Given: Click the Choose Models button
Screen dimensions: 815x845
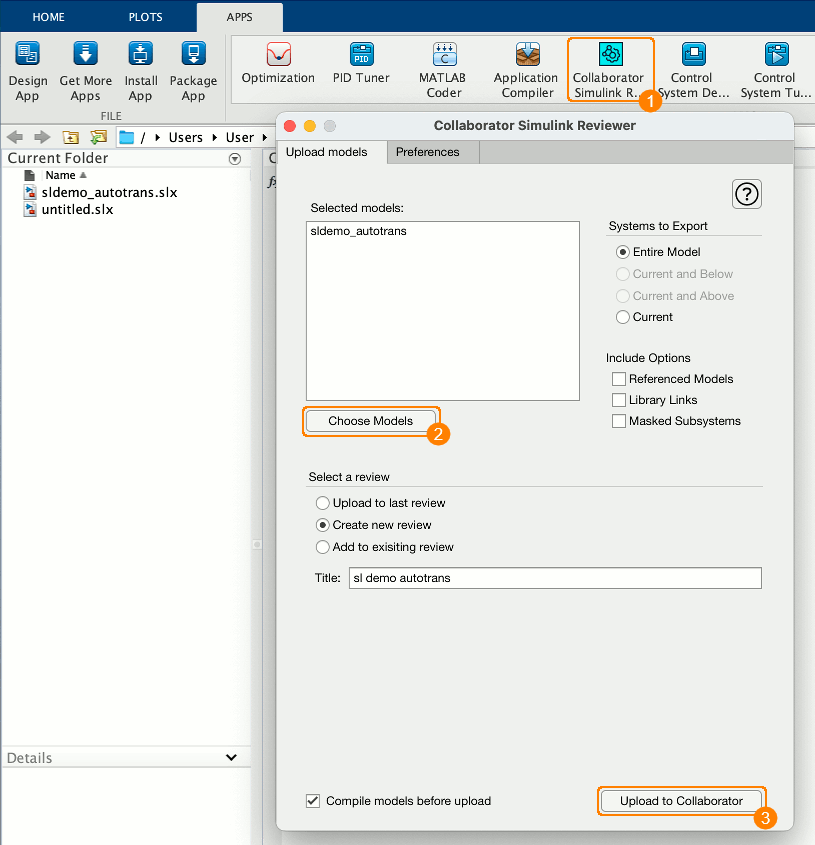Looking at the screenshot, I should (371, 421).
